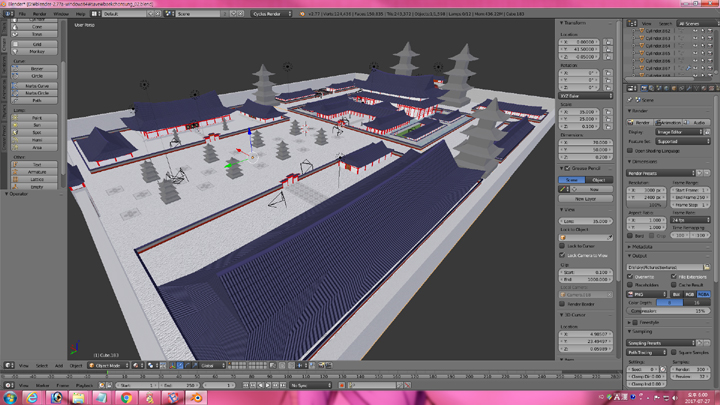
Task: Open the Material properties tab icon
Action: (704, 88)
